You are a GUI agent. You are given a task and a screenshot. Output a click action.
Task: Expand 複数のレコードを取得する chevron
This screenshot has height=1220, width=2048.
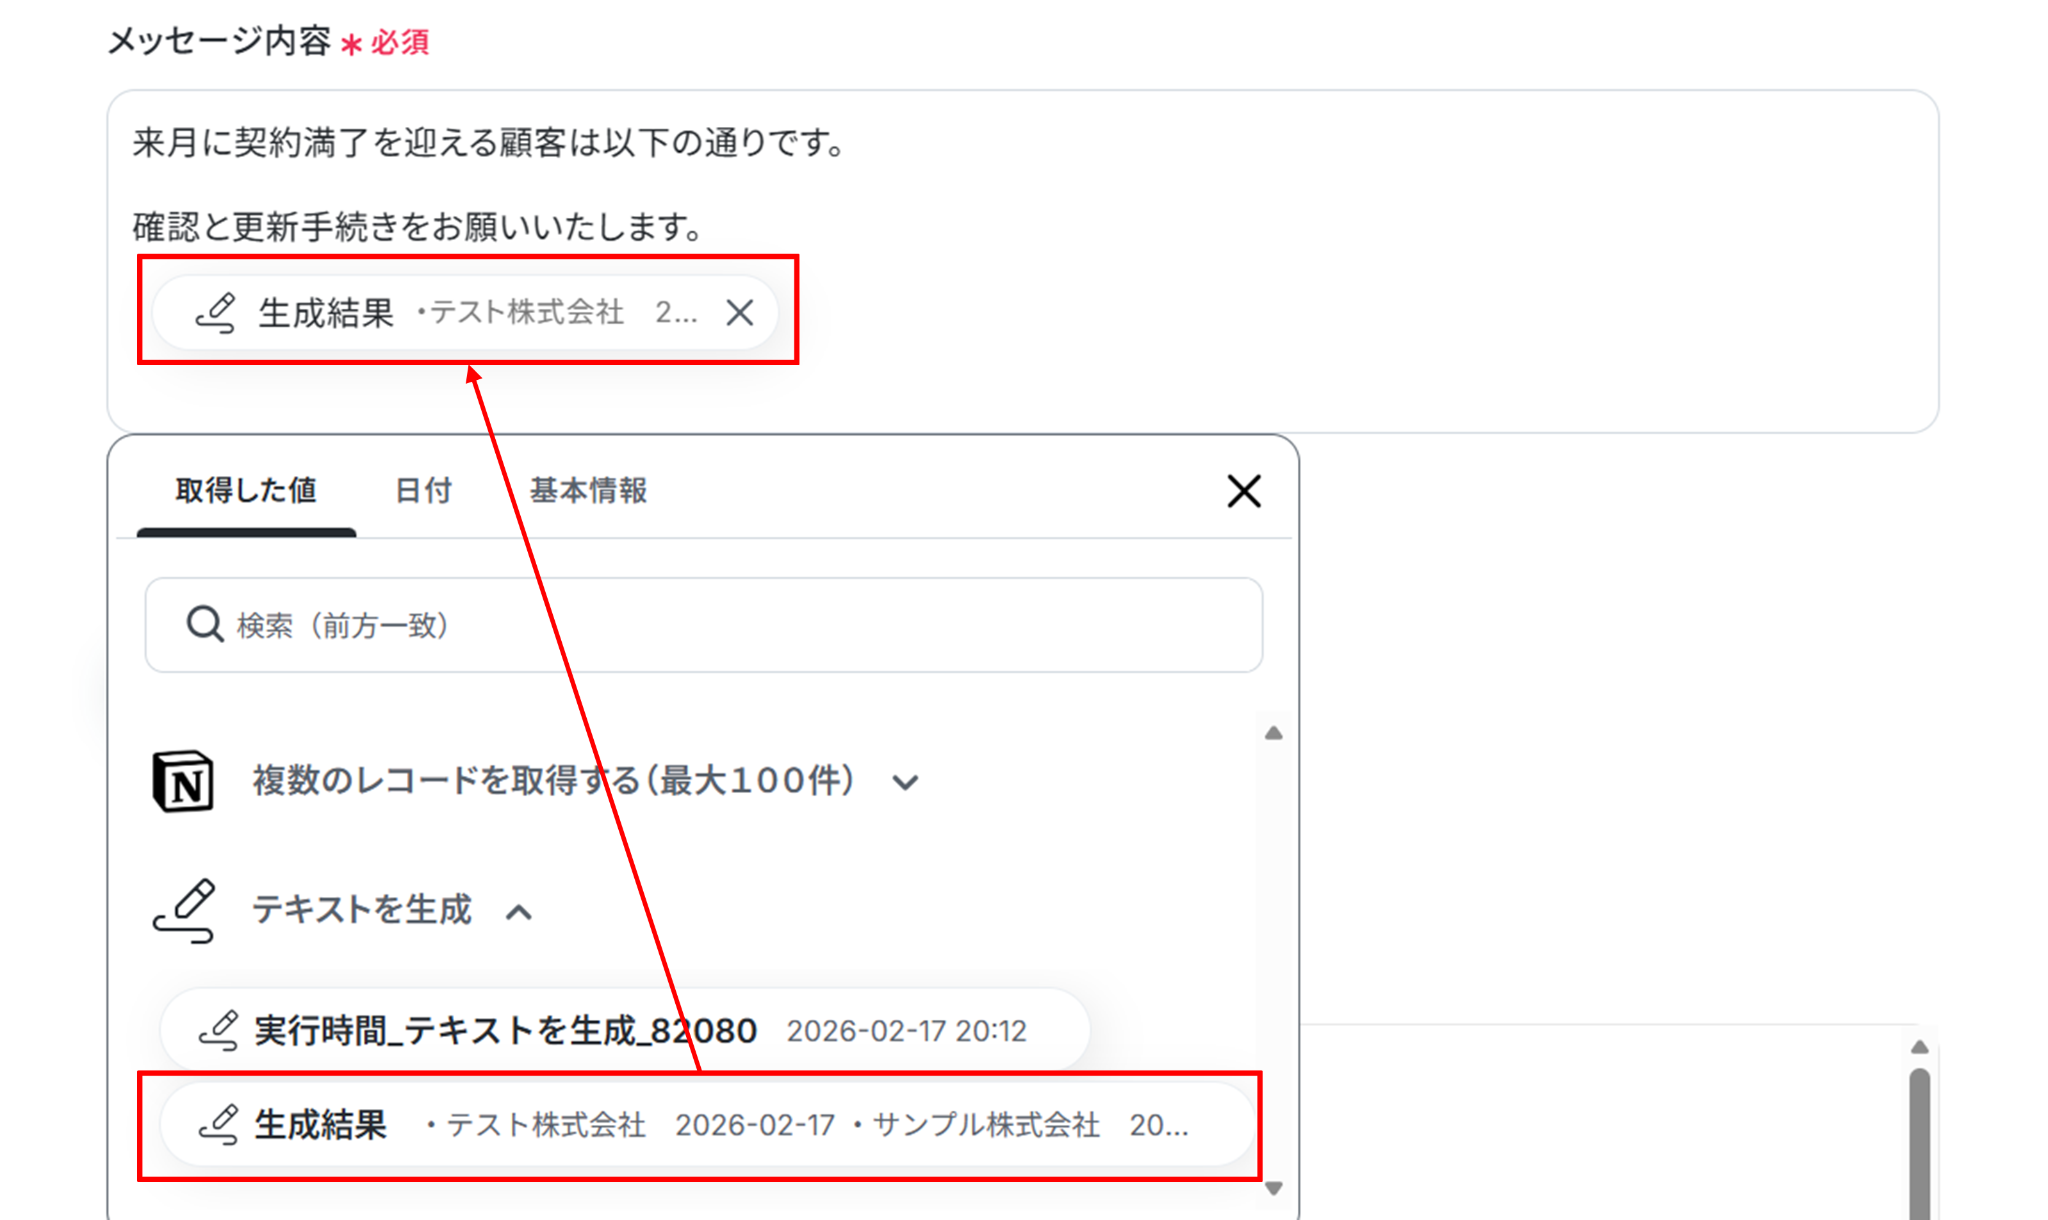[906, 782]
